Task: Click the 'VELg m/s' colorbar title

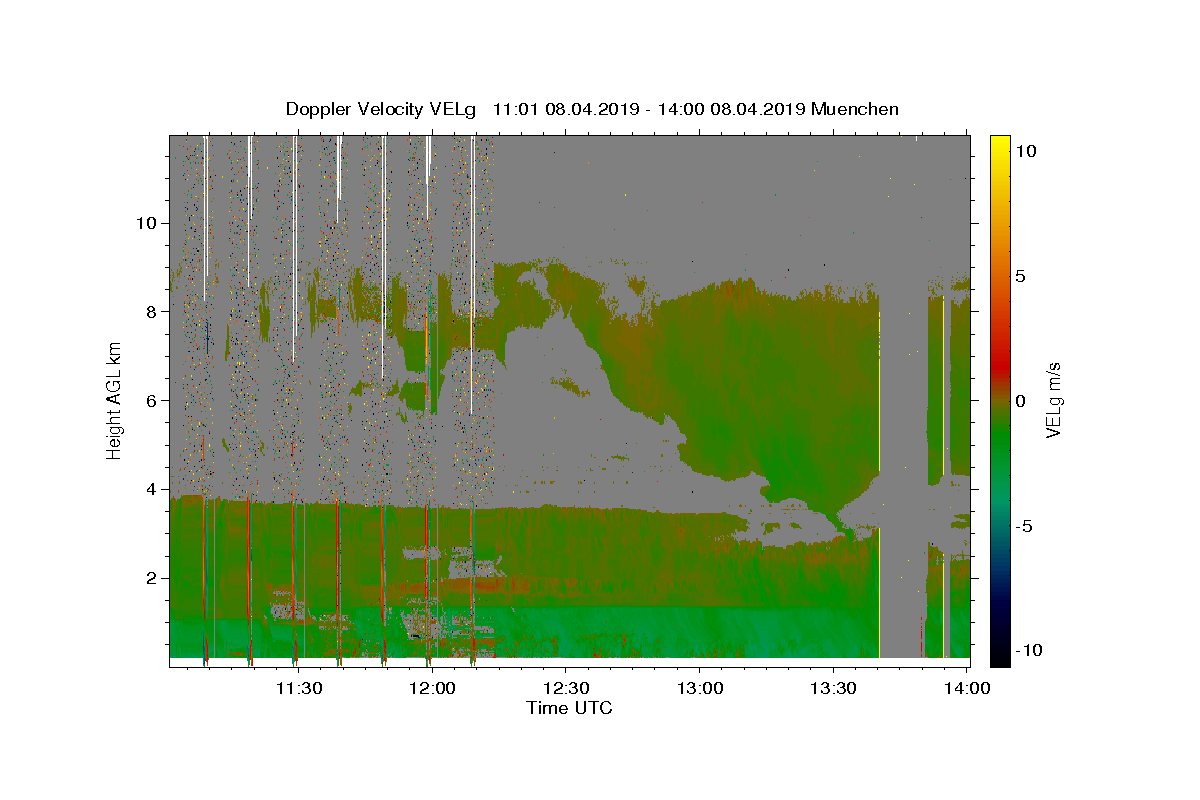Action: point(1054,400)
